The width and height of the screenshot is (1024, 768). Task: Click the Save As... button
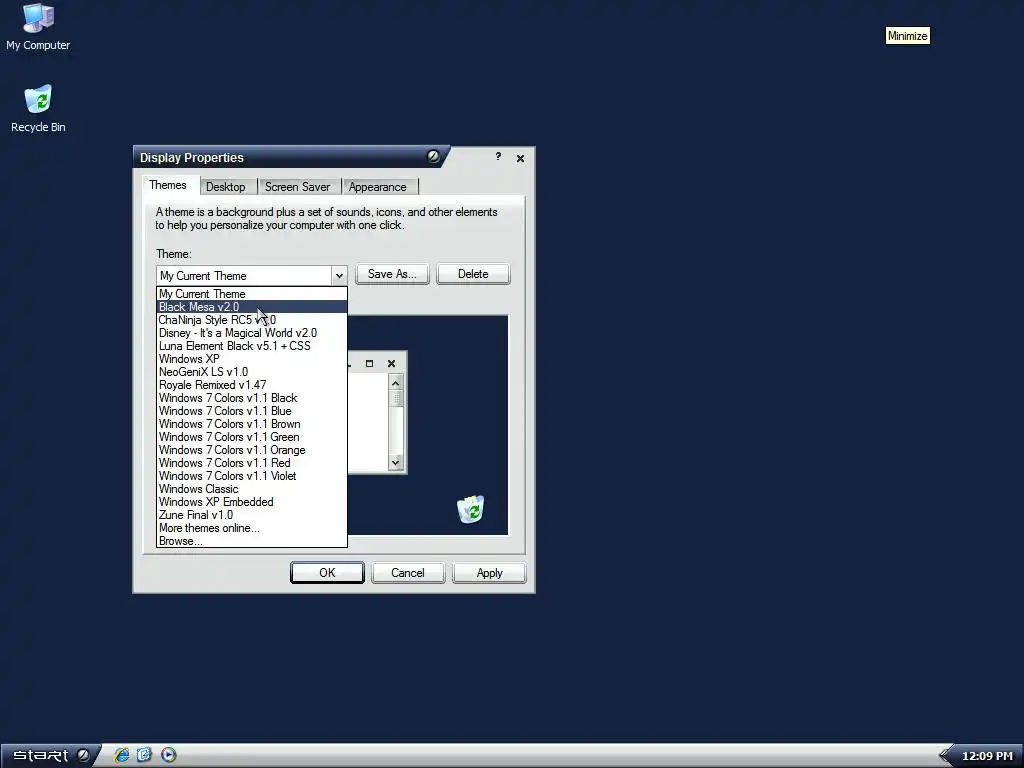pos(392,274)
